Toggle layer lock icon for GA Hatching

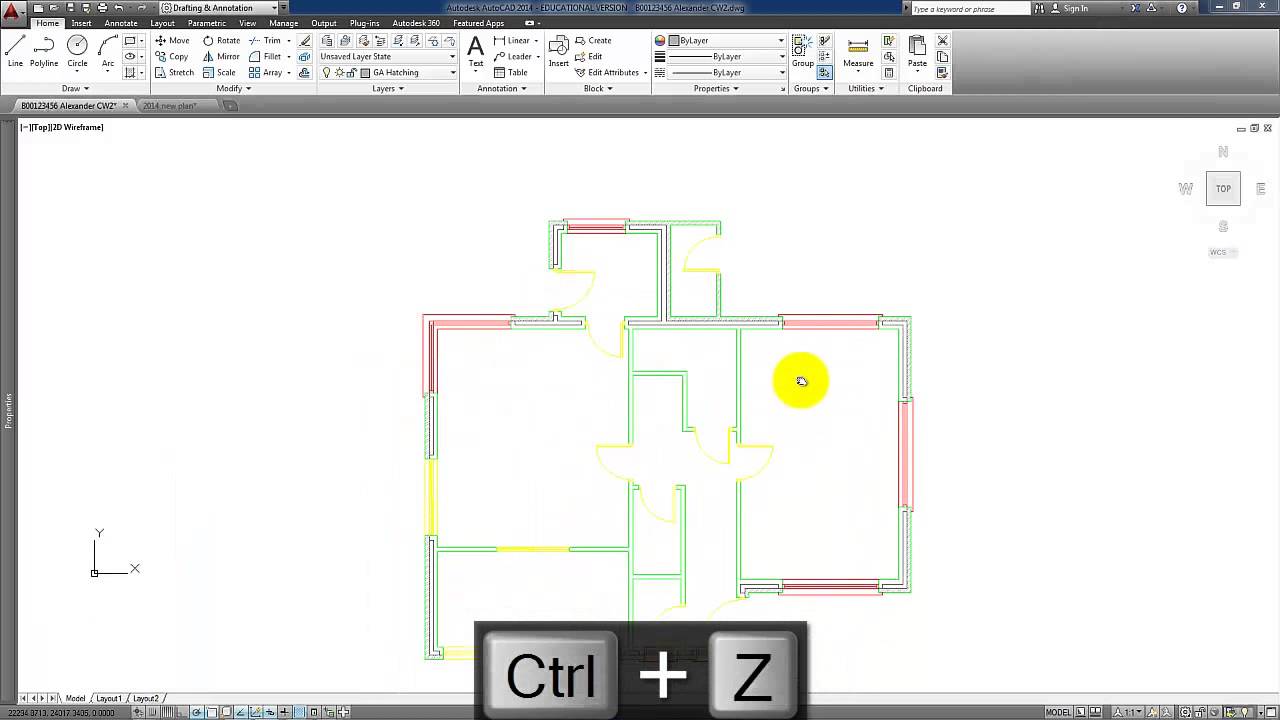[x=351, y=73]
